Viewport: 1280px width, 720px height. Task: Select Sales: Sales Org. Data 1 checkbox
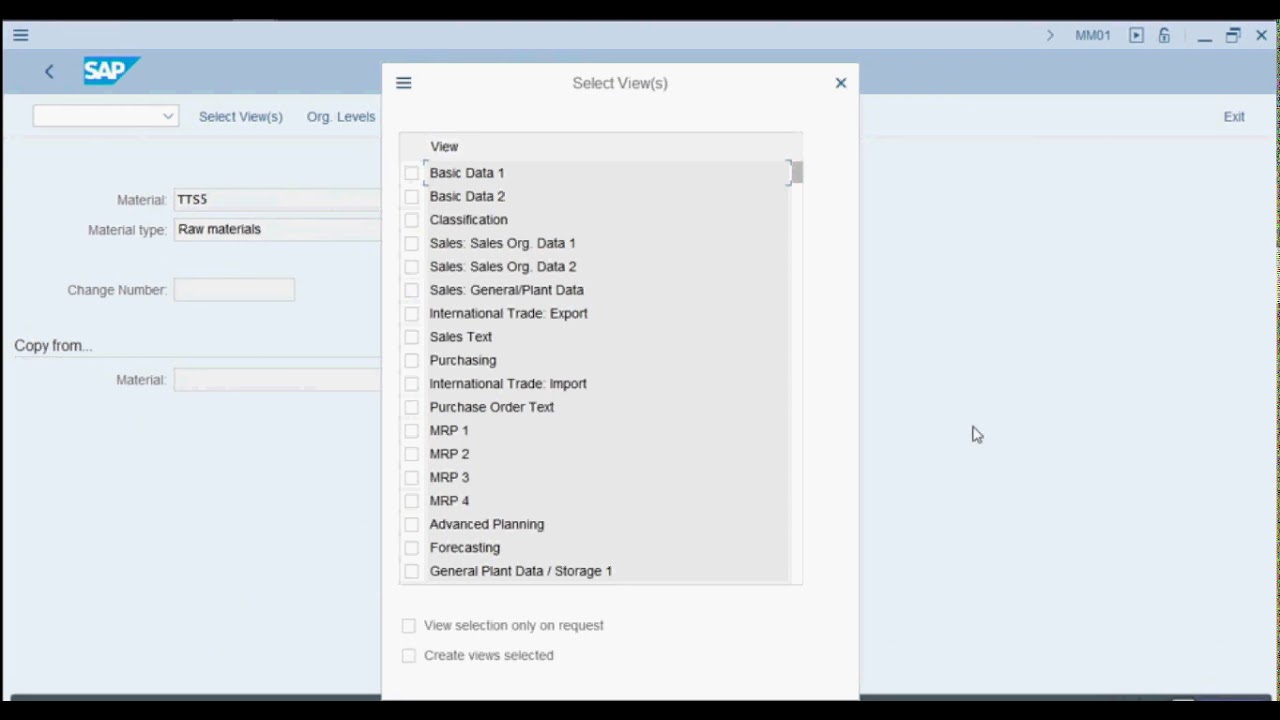click(412, 243)
